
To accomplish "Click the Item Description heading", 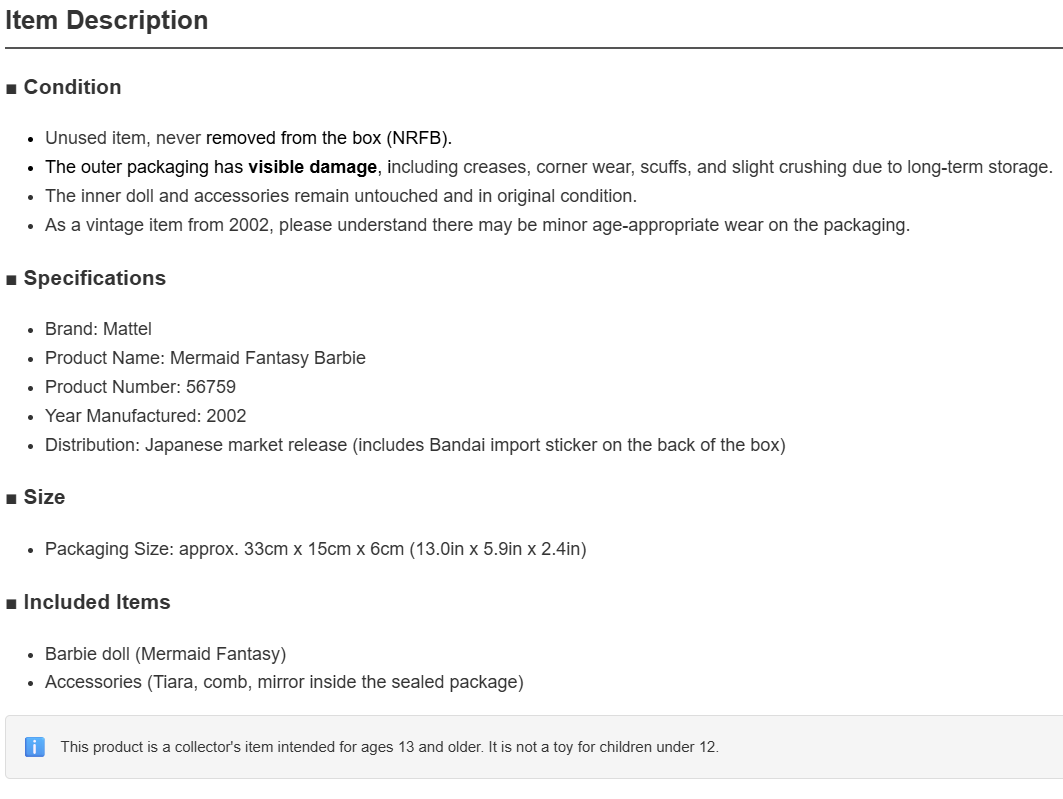I will tap(106, 20).
